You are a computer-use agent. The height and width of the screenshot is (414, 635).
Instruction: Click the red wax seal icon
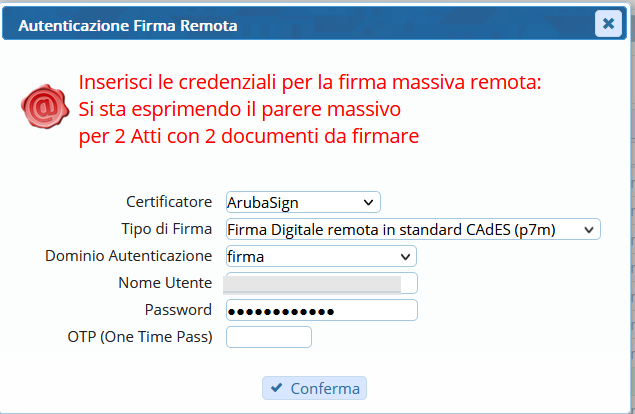(x=43, y=104)
